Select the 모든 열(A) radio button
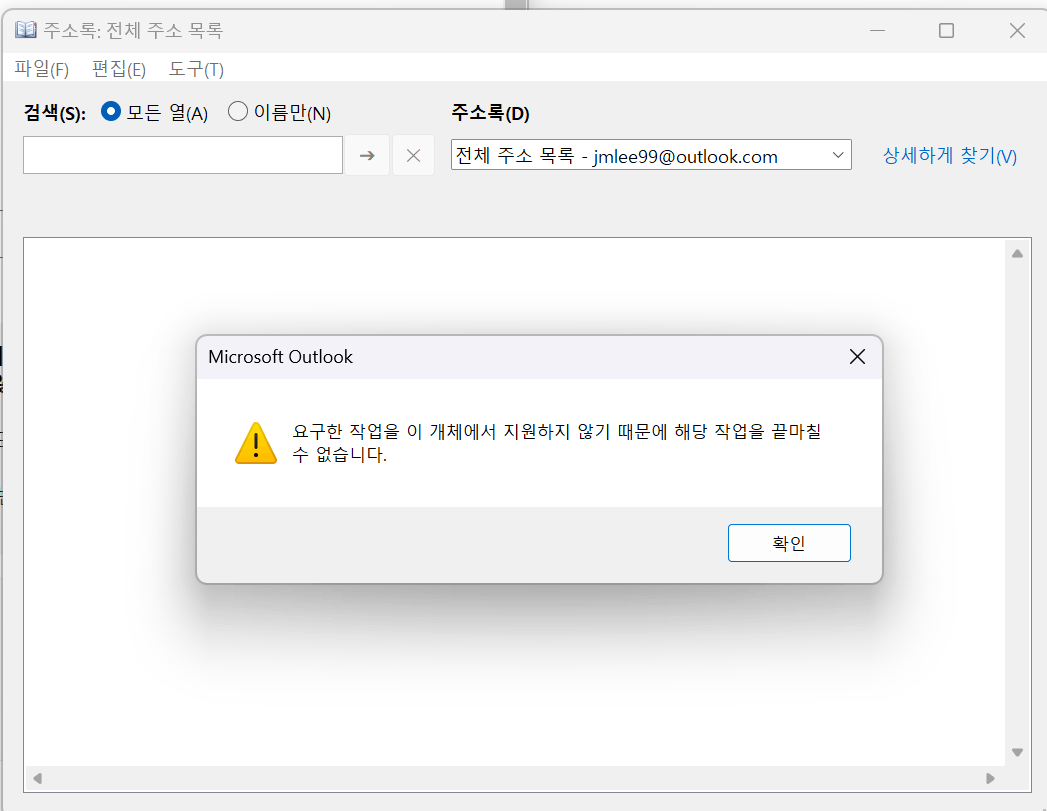The image size is (1047, 811). click(111, 111)
